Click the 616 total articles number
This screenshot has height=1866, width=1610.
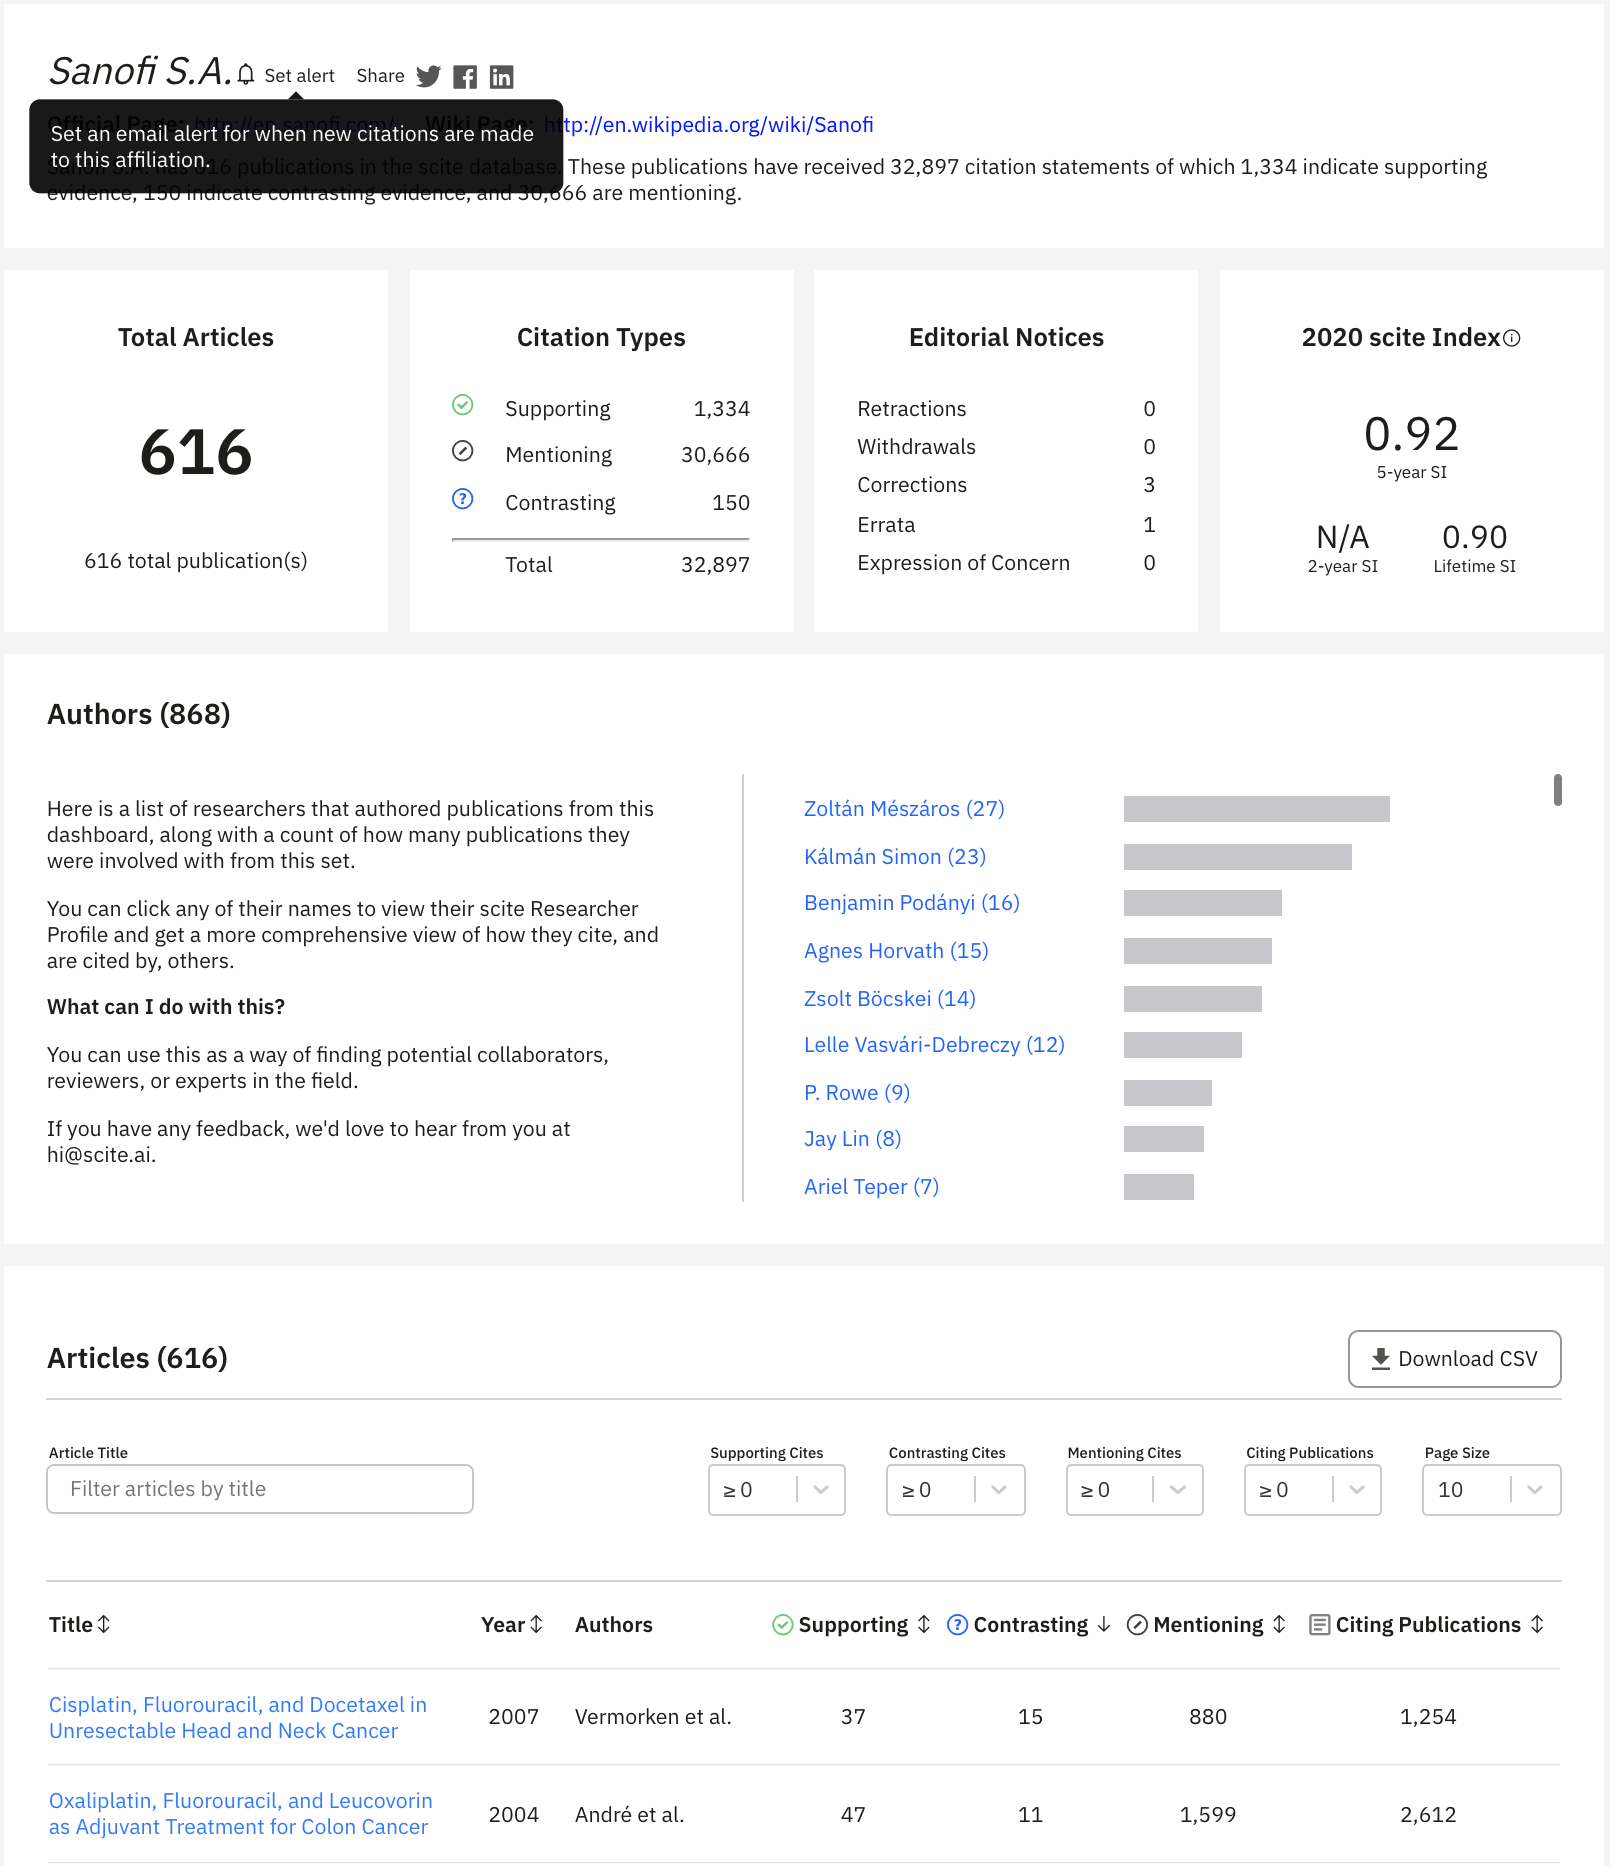196,452
